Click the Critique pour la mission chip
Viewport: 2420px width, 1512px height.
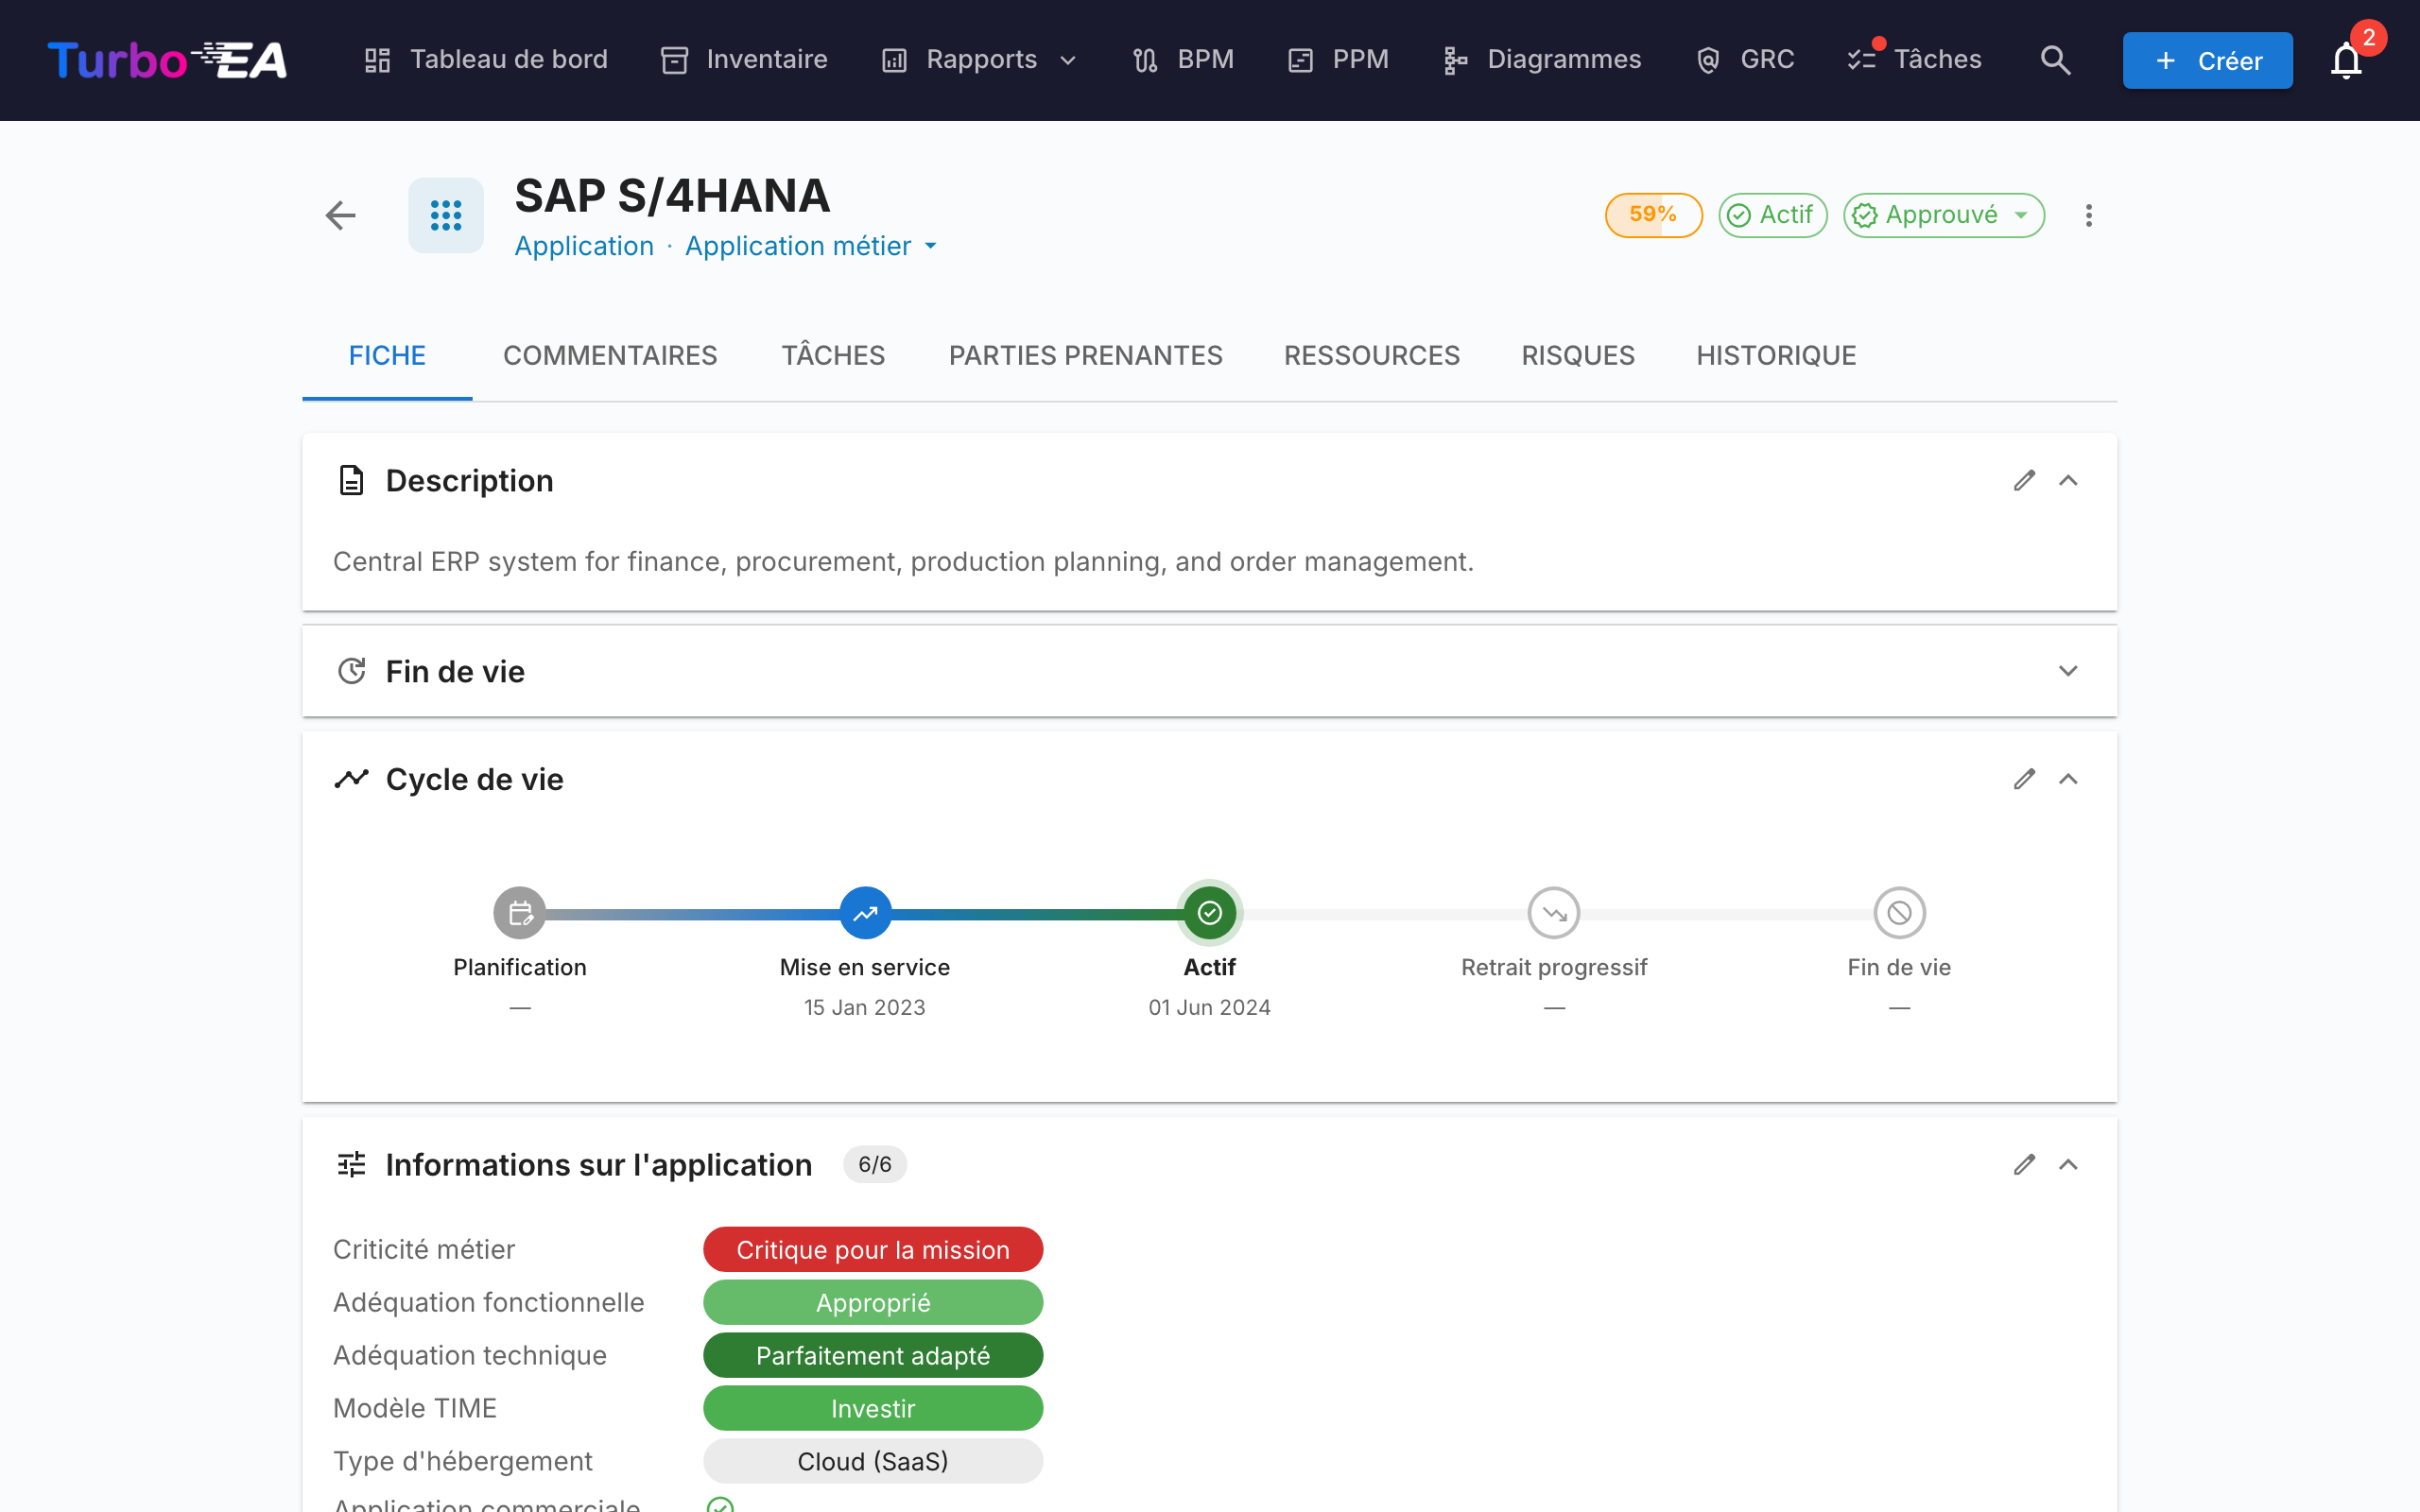(x=873, y=1250)
